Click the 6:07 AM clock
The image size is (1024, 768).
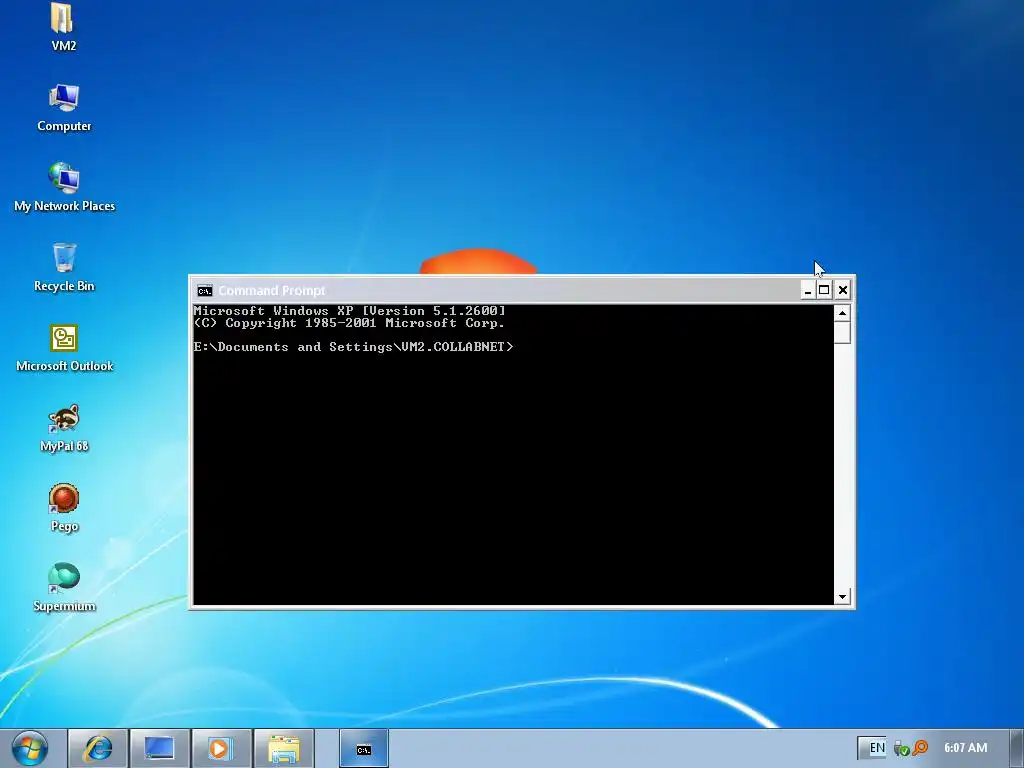[x=965, y=748]
